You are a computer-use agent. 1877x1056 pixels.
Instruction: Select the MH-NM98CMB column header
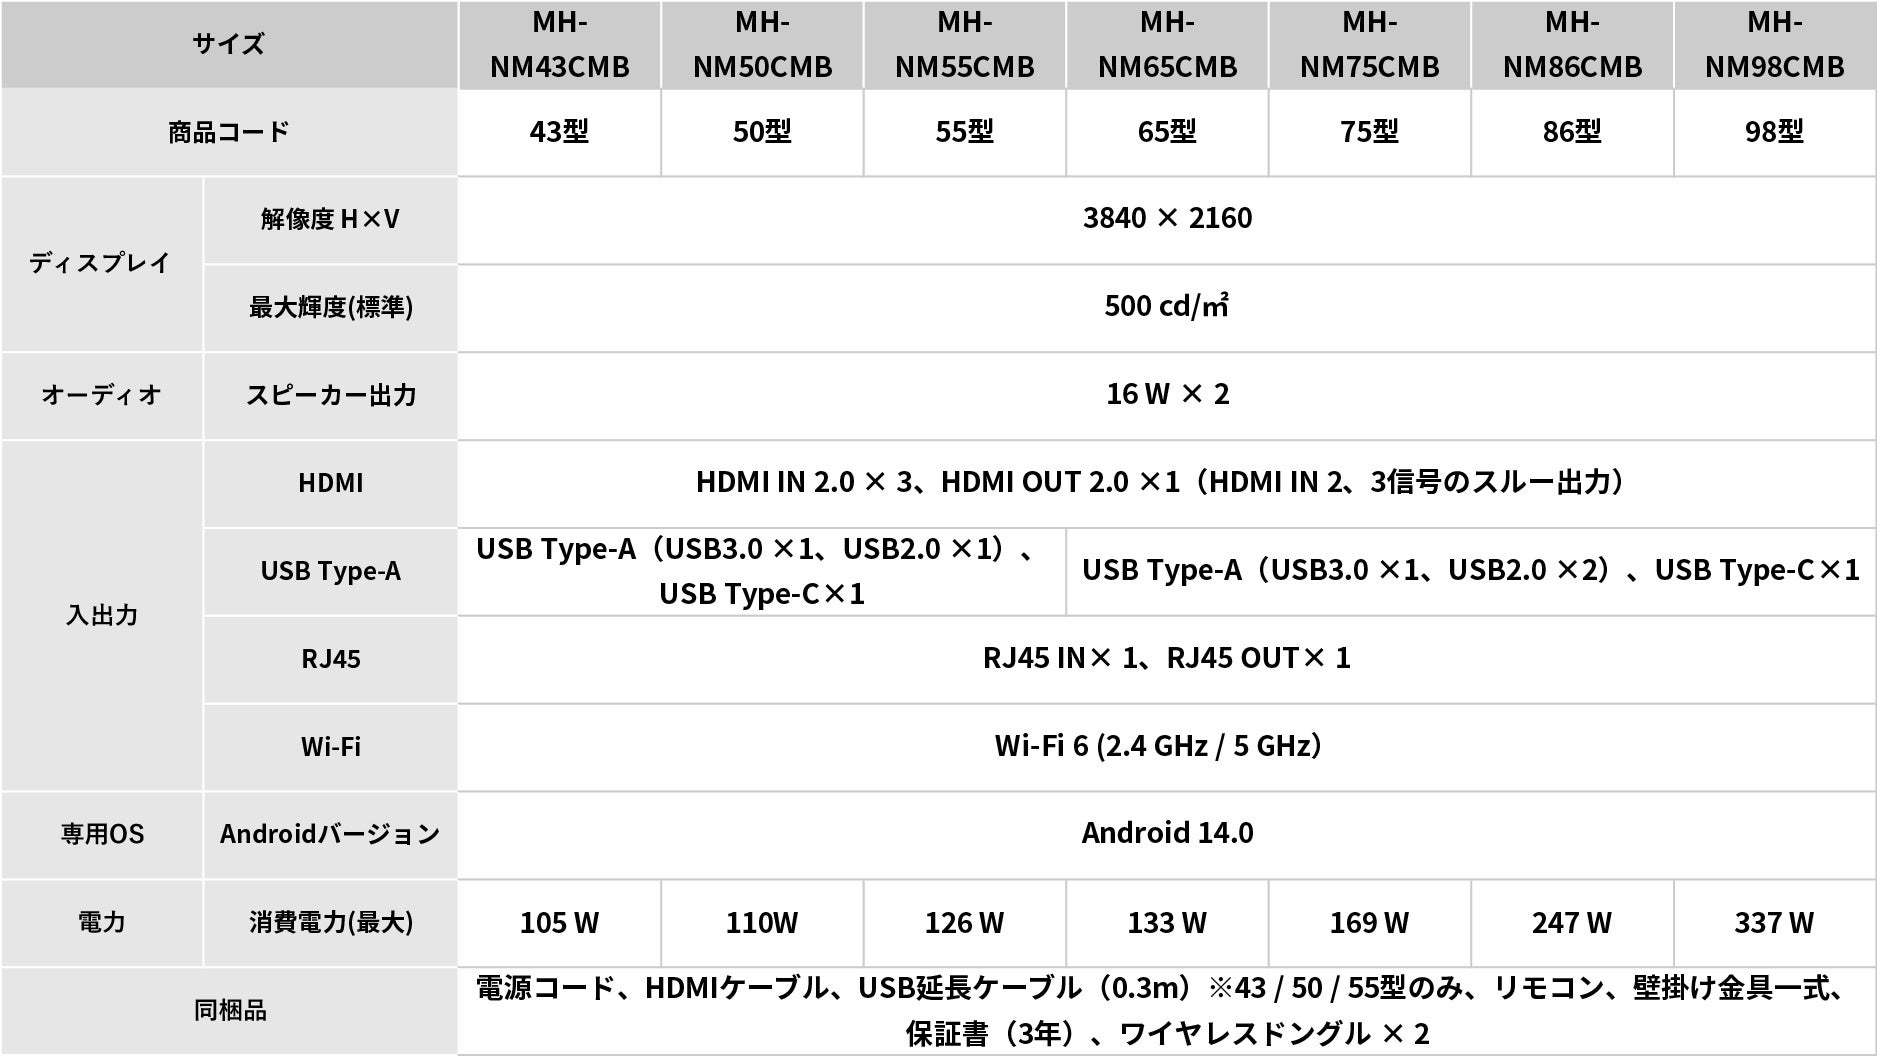pos(1774,45)
